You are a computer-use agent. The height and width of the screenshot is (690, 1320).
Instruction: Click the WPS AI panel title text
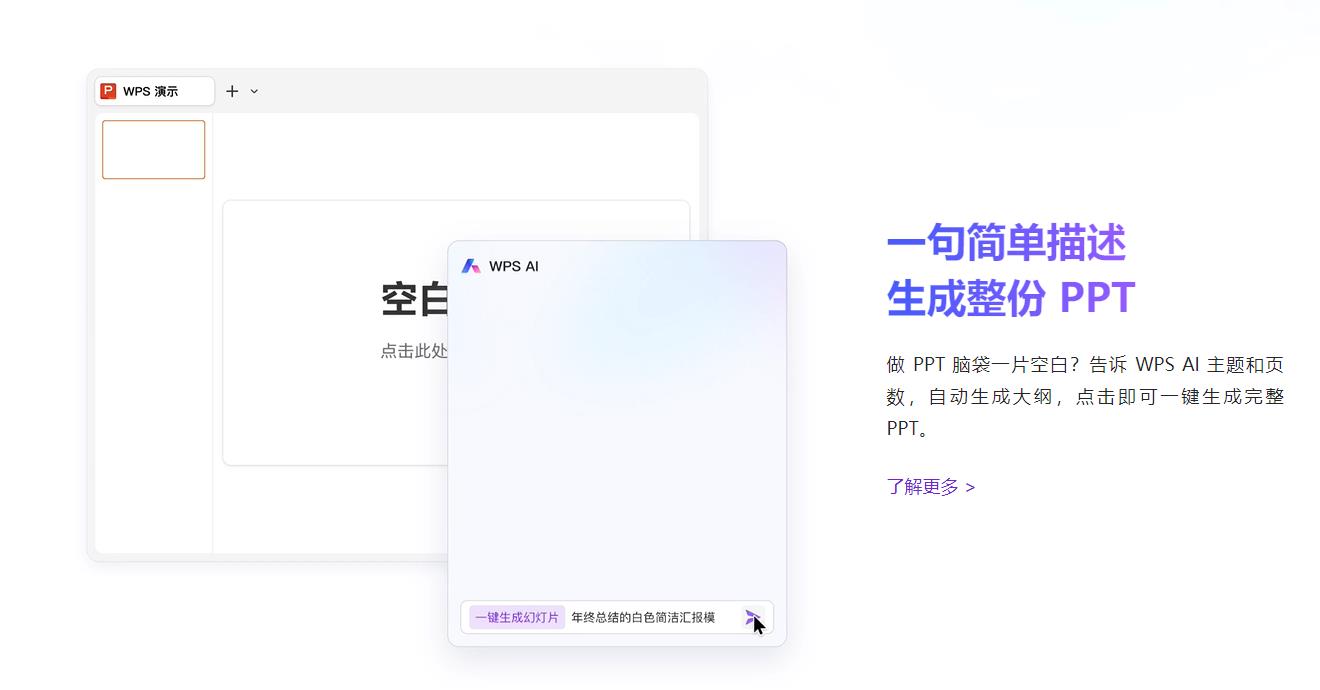[x=514, y=266]
